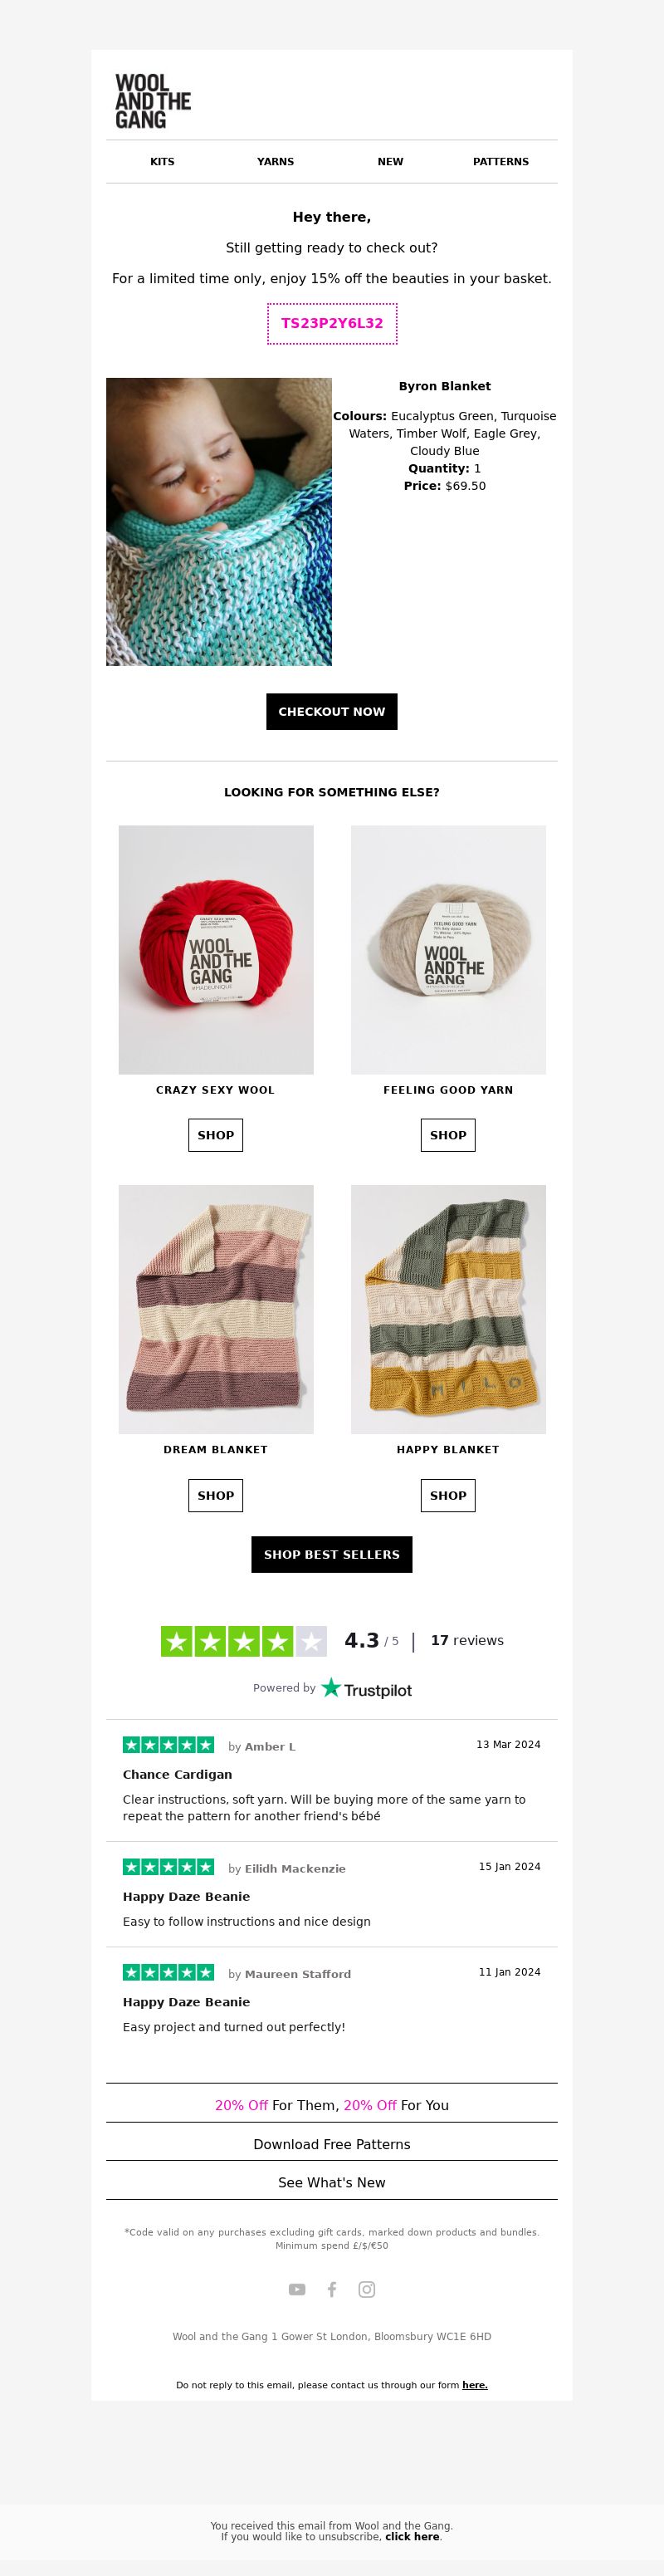This screenshot has width=664, height=2576.
Task: Open the PATTERNS navigation item
Action: pyautogui.click(x=501, y=161)
